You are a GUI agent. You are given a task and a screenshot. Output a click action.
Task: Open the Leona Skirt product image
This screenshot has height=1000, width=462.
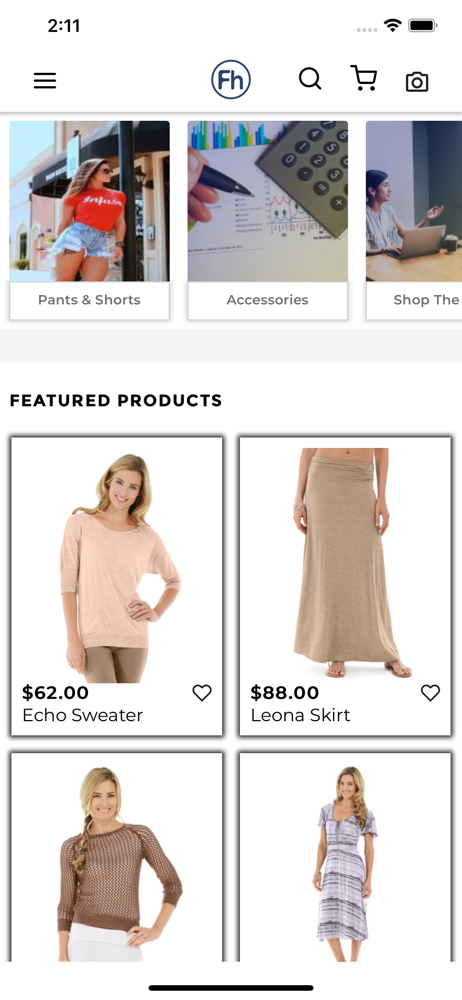click(x=345, y=562)
